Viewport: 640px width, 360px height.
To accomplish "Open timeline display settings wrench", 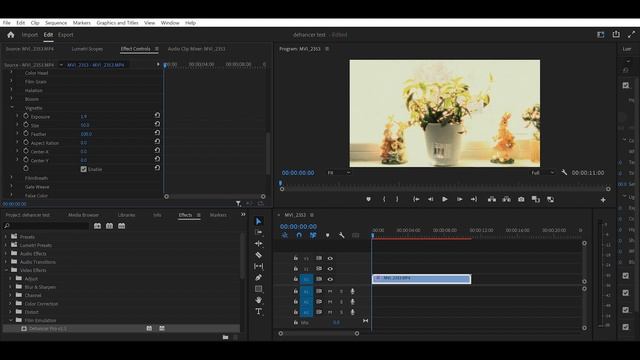I will pyautogui.click(x=342, y=236).
